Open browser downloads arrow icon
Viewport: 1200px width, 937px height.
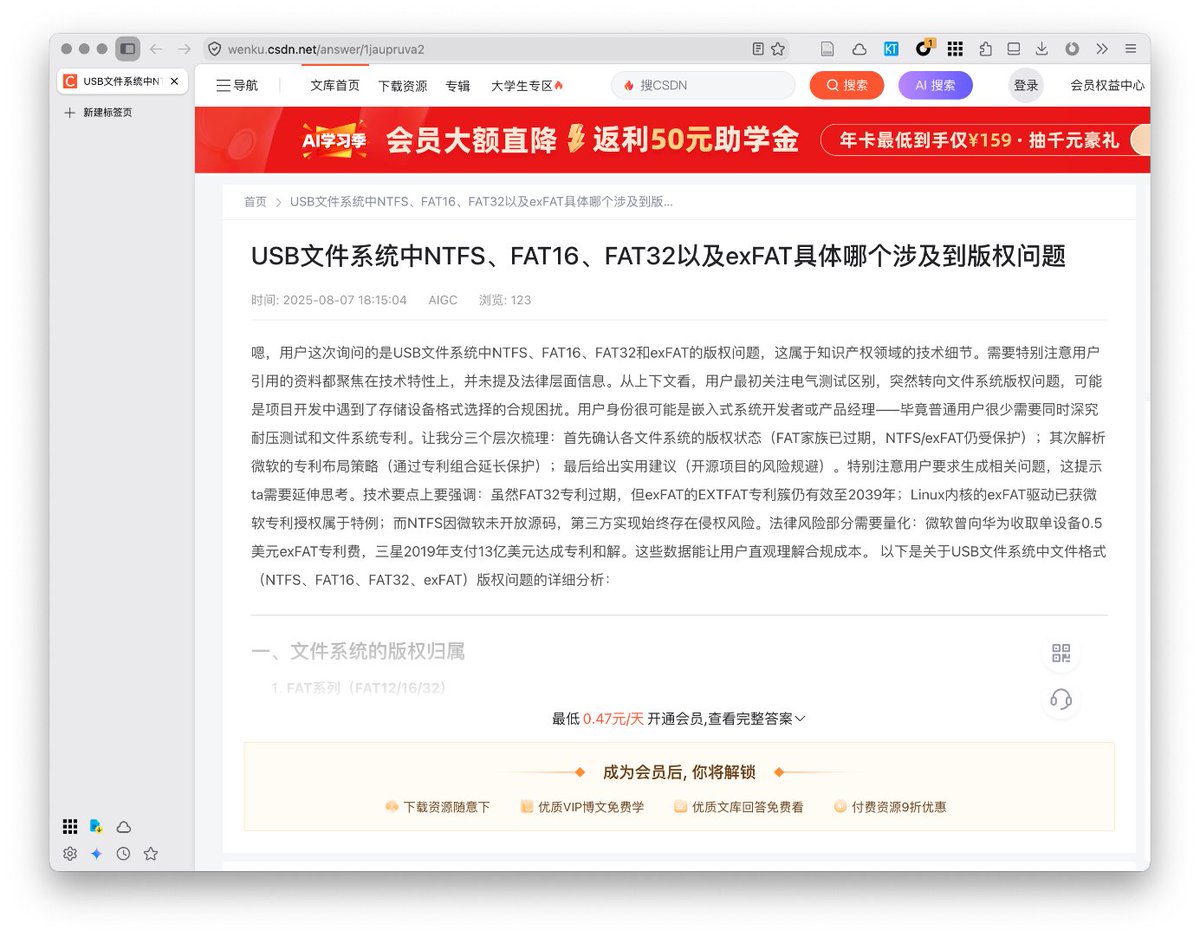click(1042, 49)
